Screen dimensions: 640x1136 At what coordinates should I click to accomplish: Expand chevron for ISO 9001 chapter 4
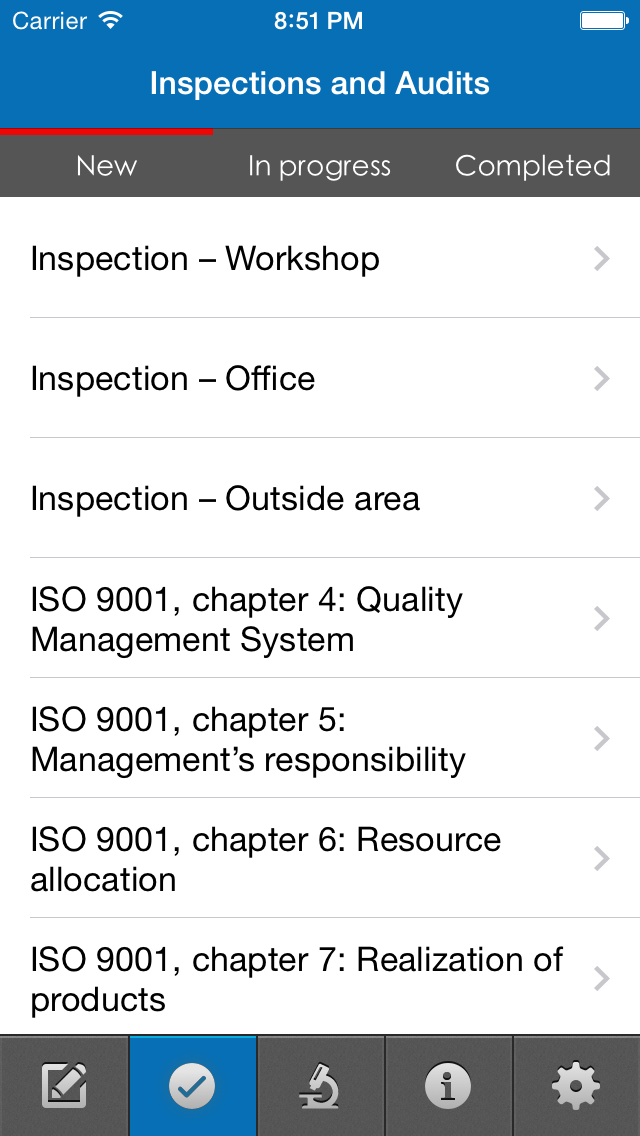(x=602, y=619)
